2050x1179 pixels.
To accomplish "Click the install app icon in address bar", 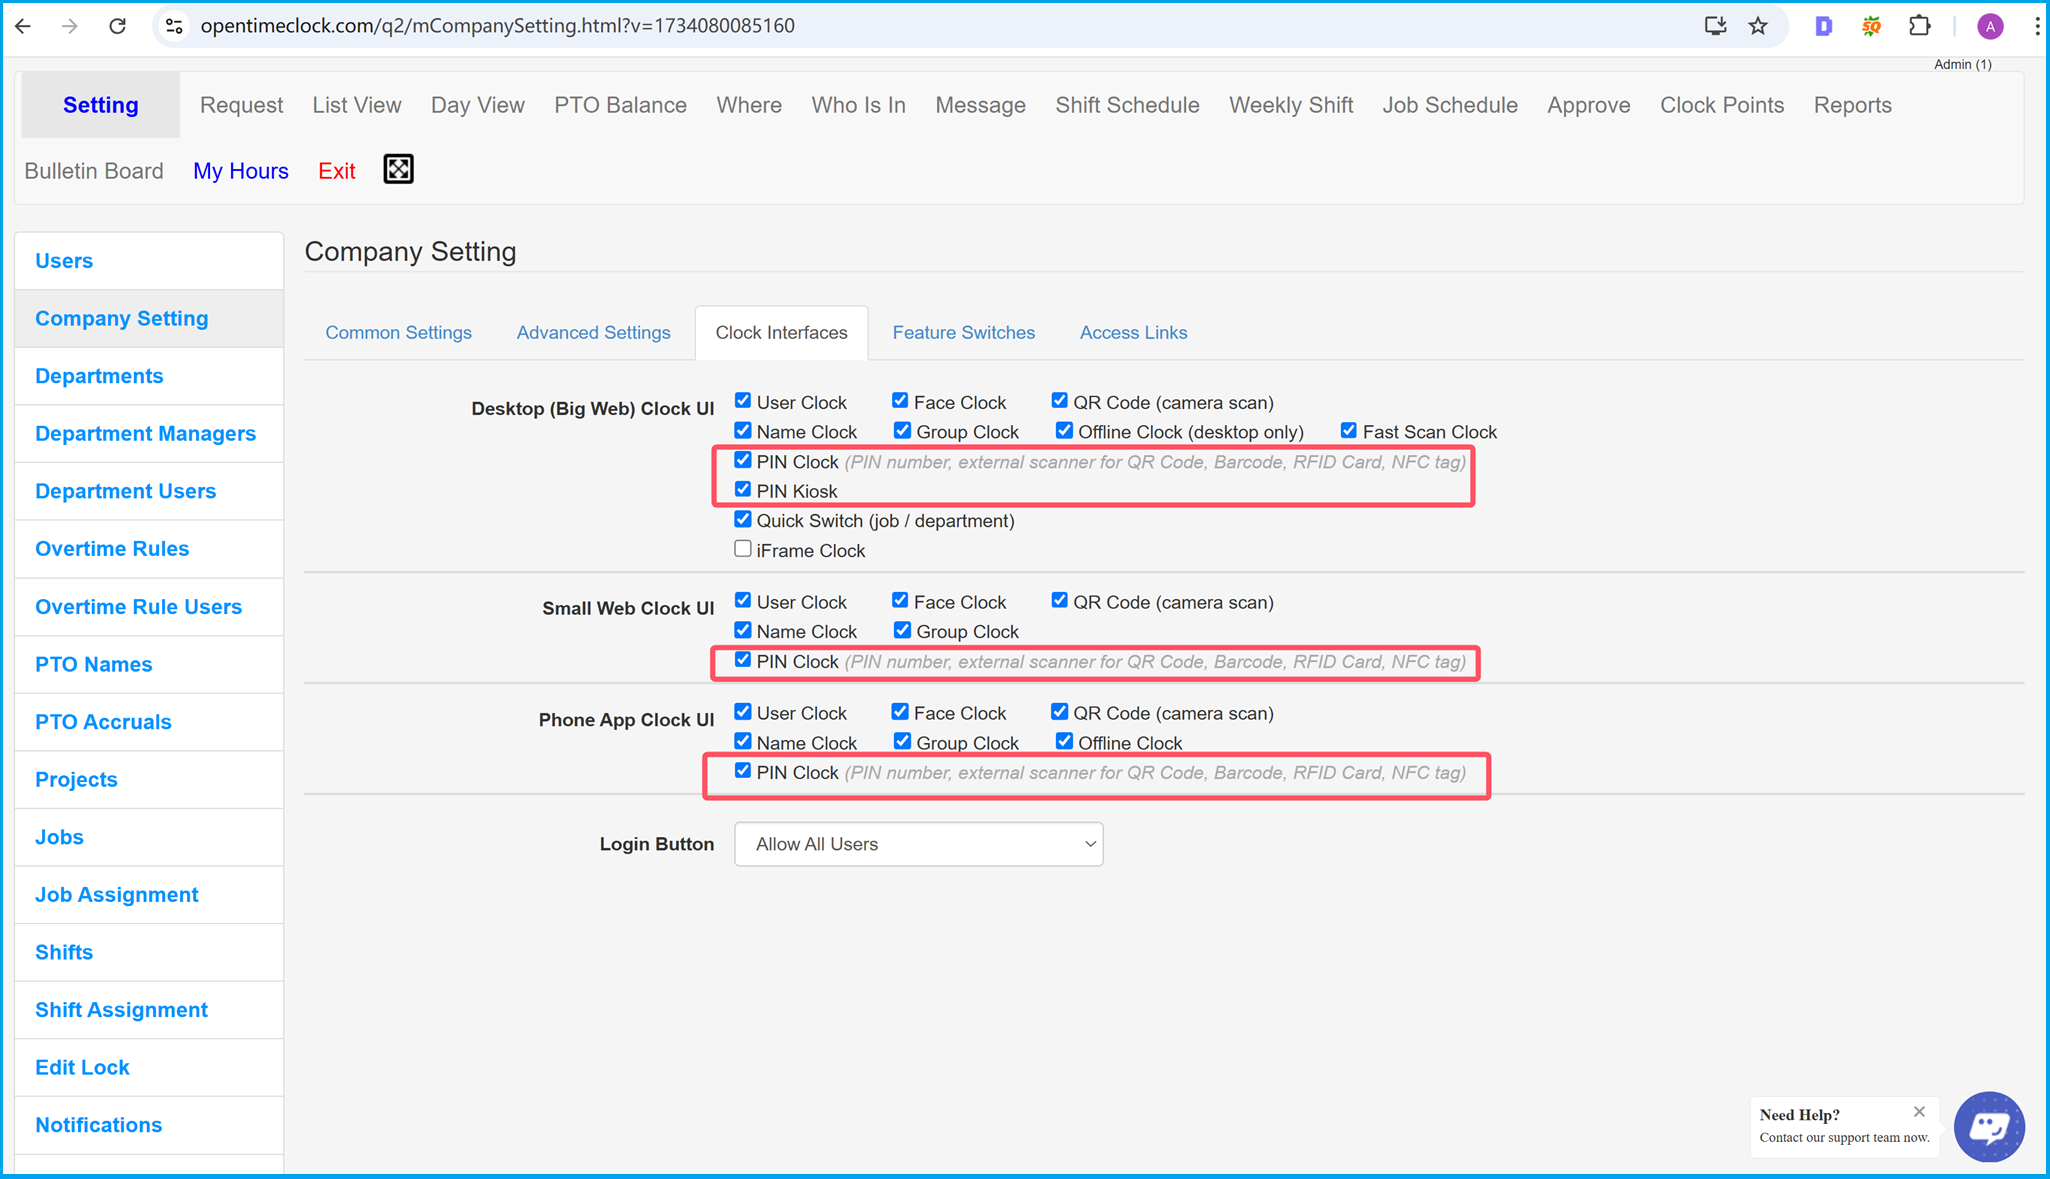I will tap(1715, 26).
